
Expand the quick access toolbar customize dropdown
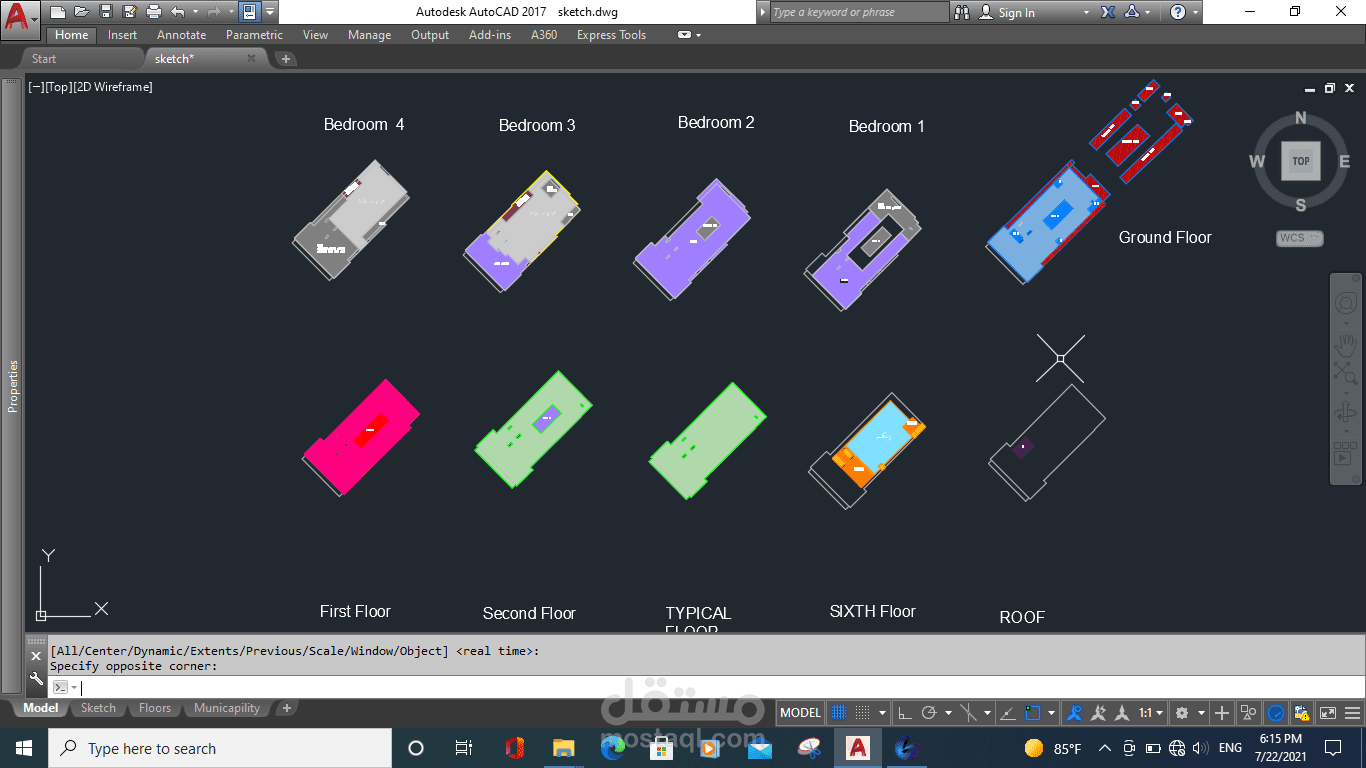(270, 12)
